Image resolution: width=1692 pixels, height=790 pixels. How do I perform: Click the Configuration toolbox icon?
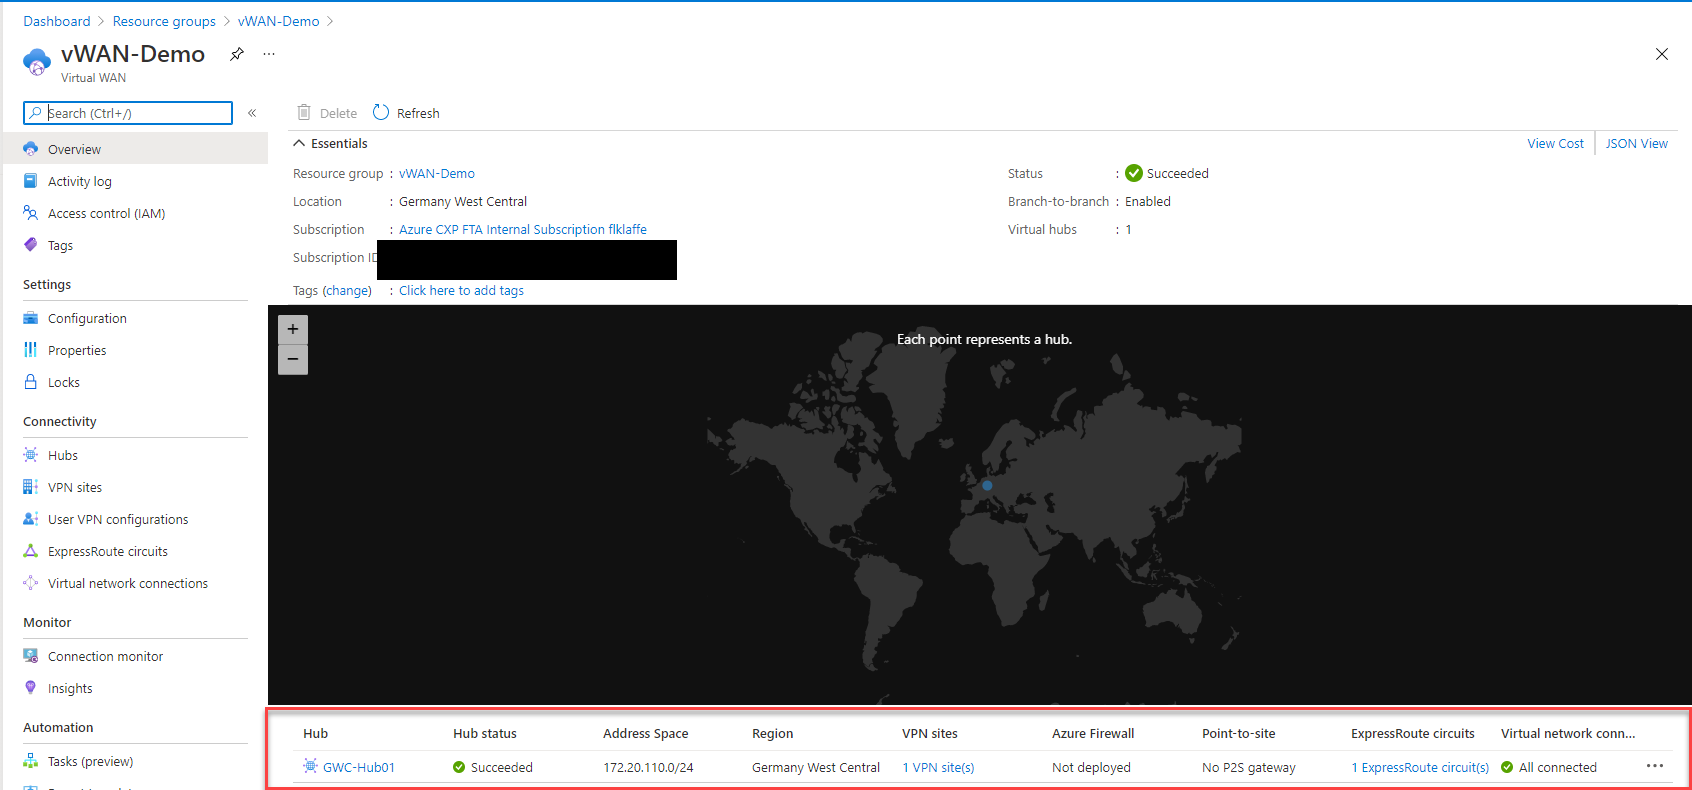31,318
